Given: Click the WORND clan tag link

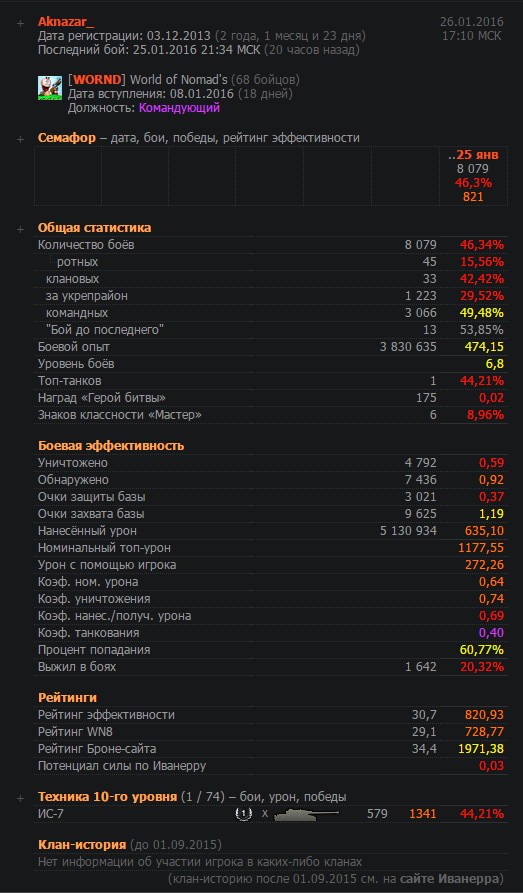Looking at the screenshot, I should coord(97,79).
